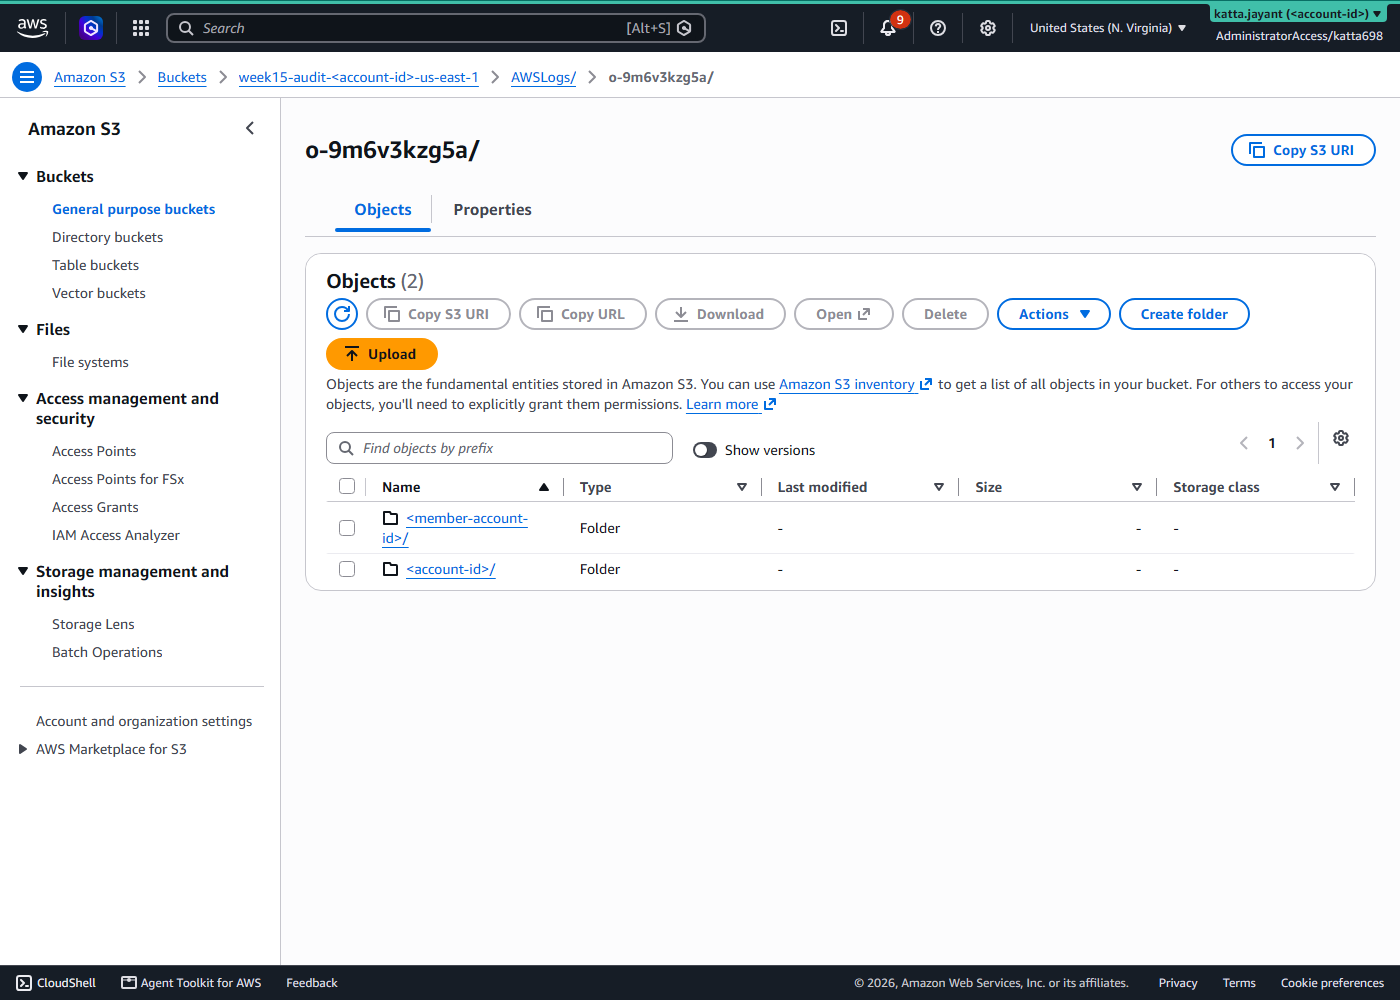
Task: Click the Copy URL button
Action: 583,314
